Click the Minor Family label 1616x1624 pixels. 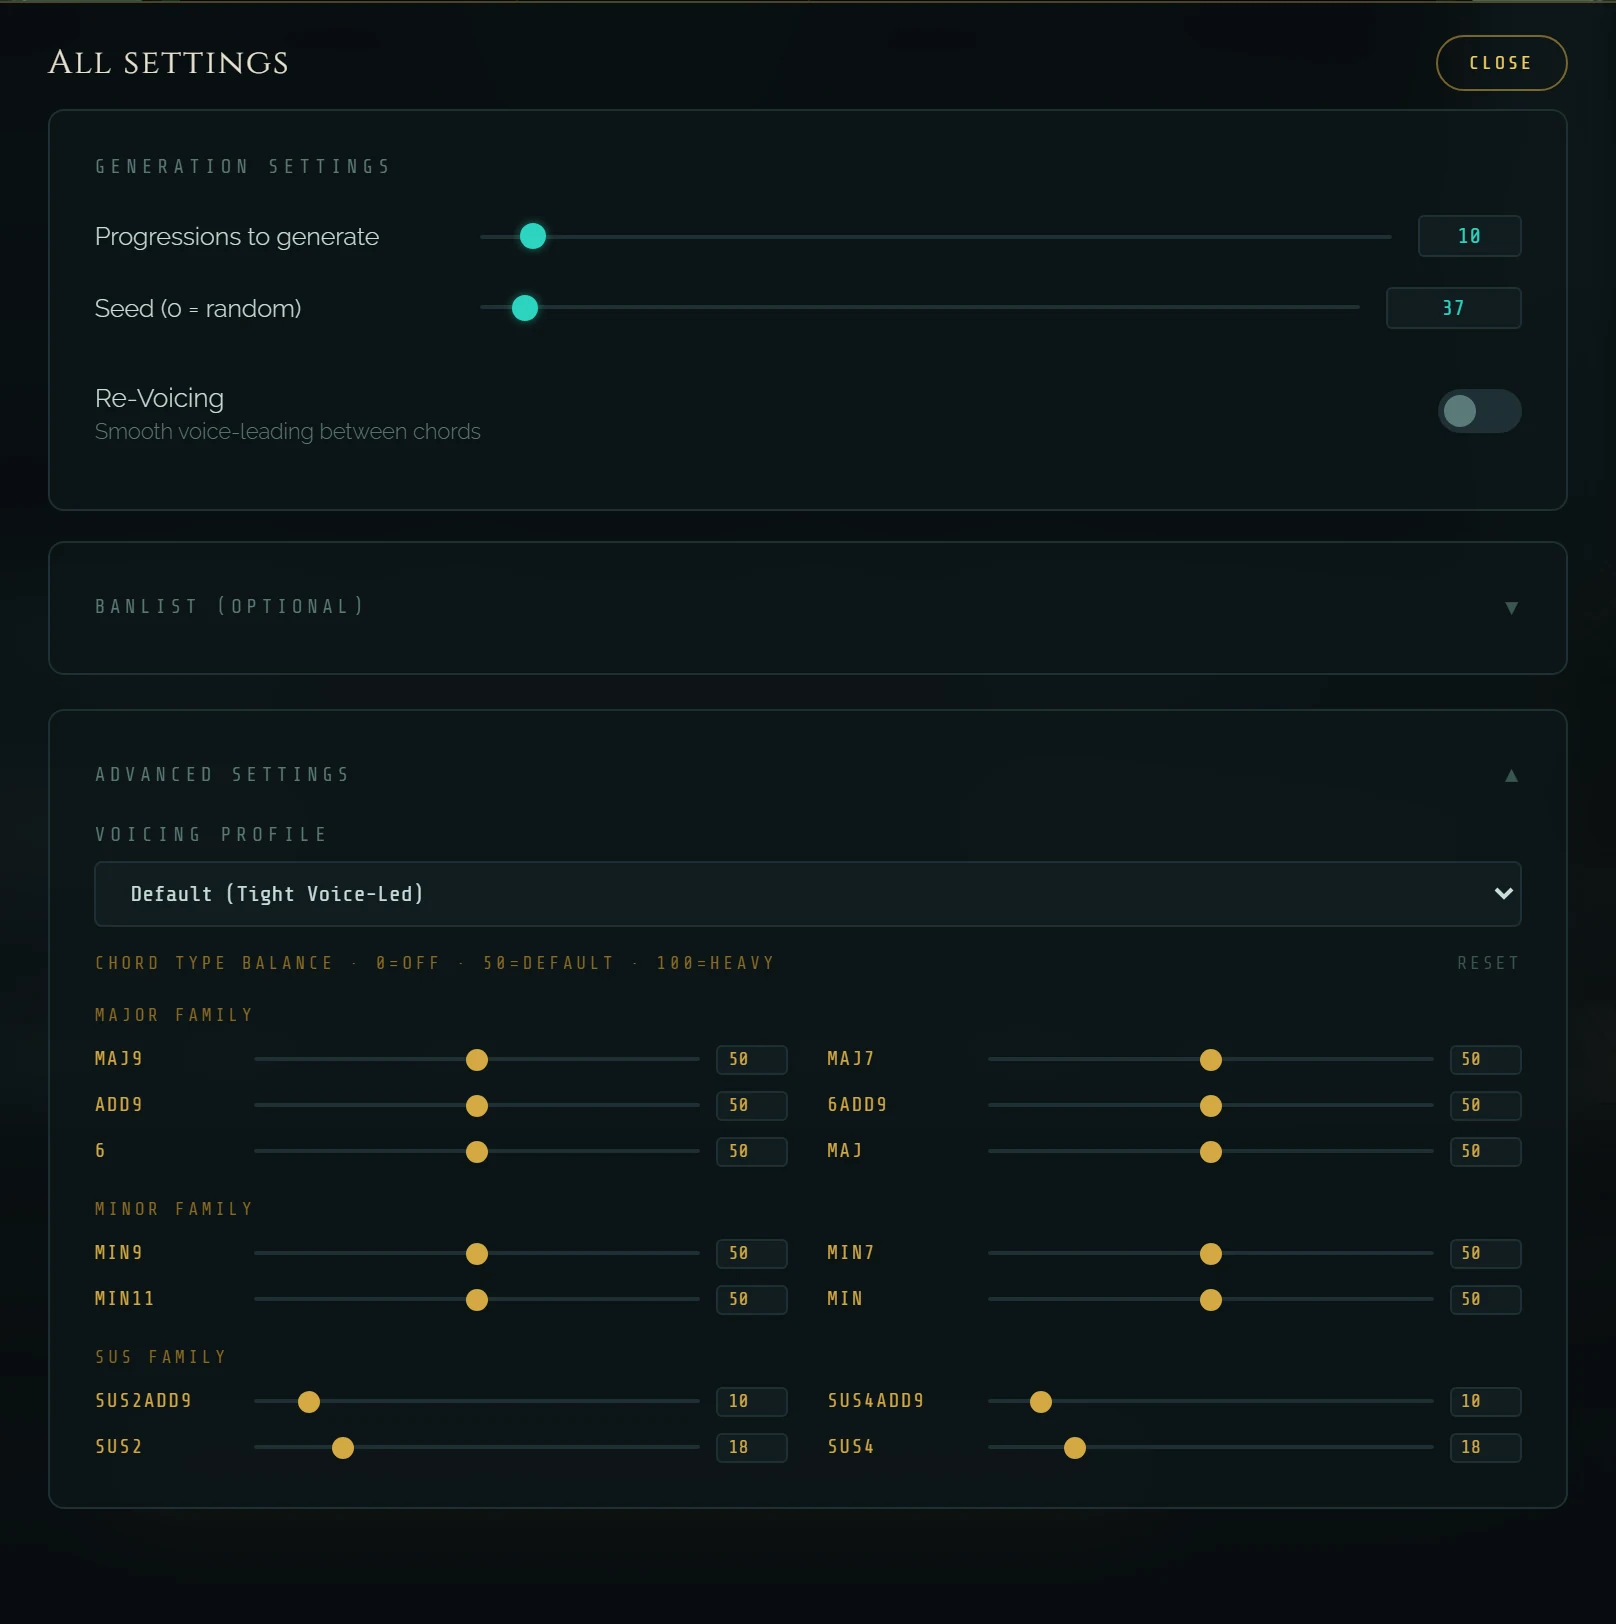[x=174, y=1209]
